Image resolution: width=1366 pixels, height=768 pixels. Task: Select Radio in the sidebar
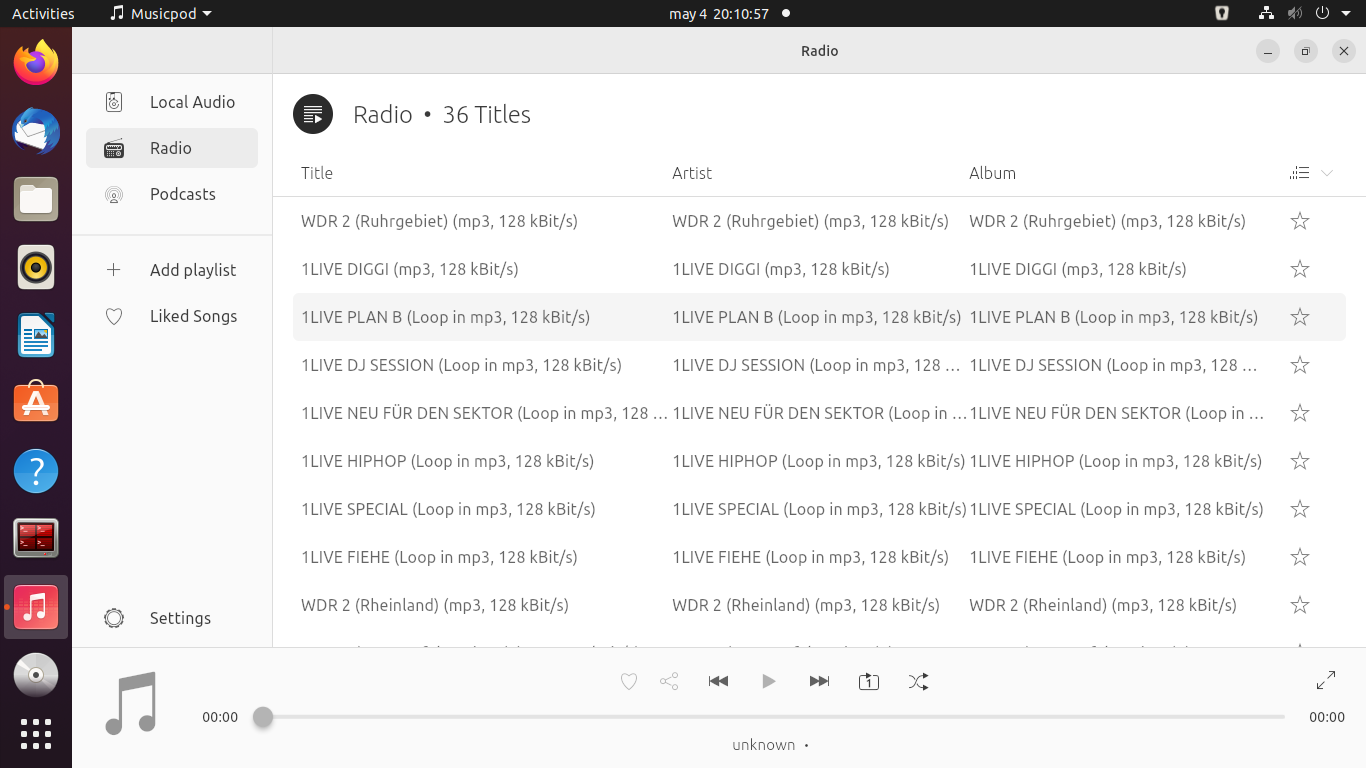click(x=172, y=148)
